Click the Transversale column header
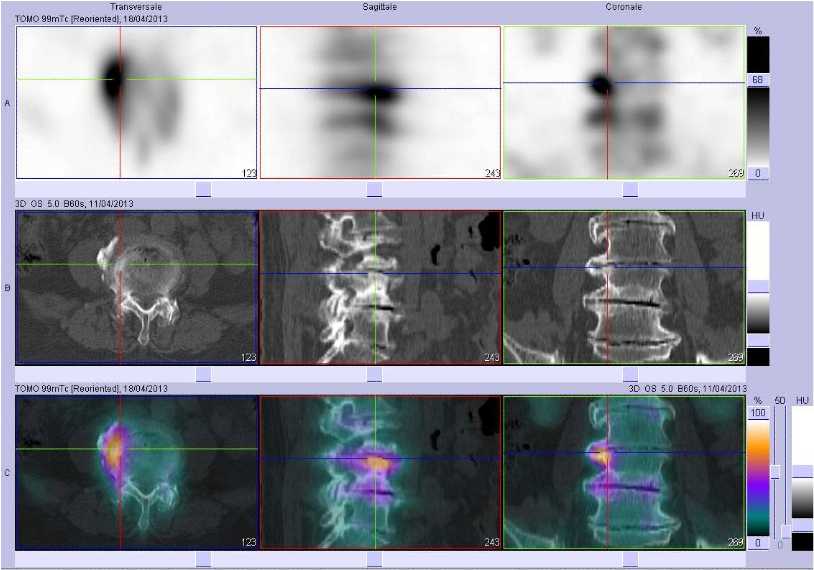 pyautogui.click(x=135, y=7)
